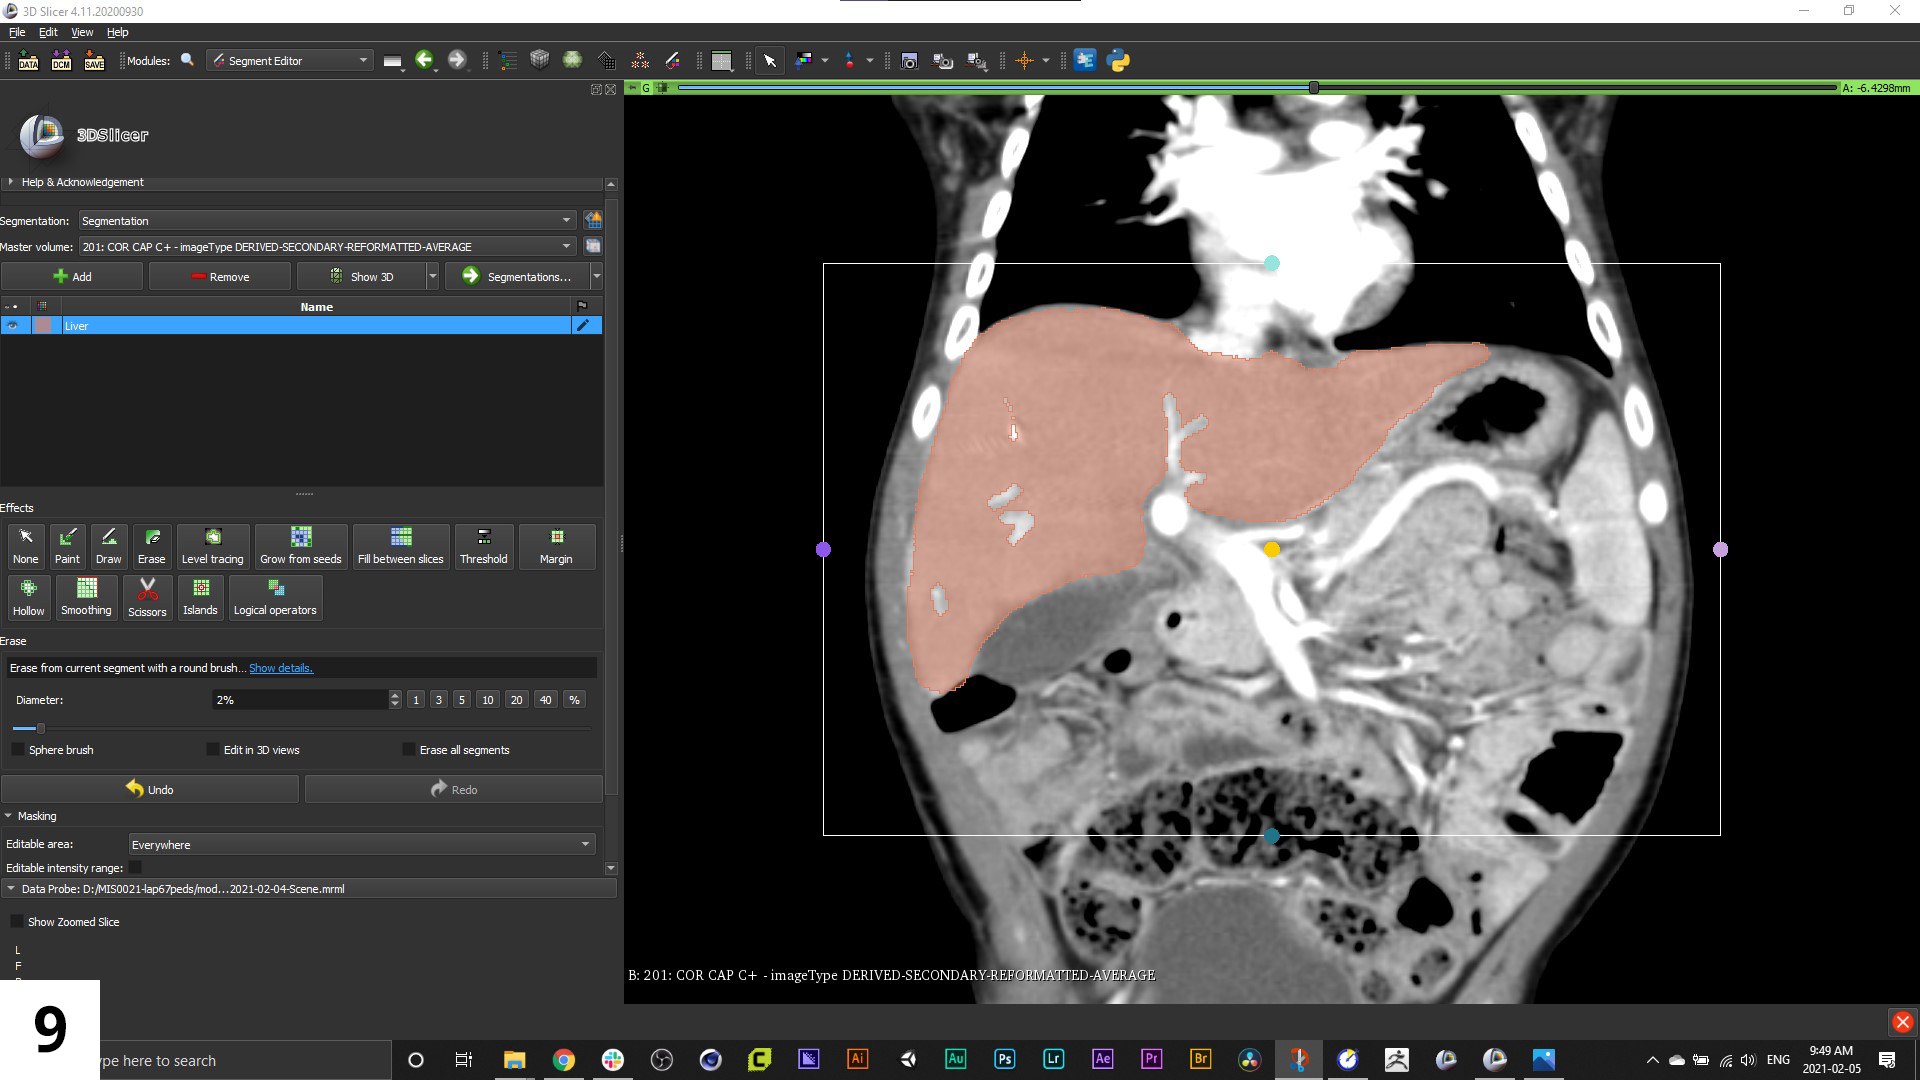
Task: Open the View menu
Action: click(82, 32)
